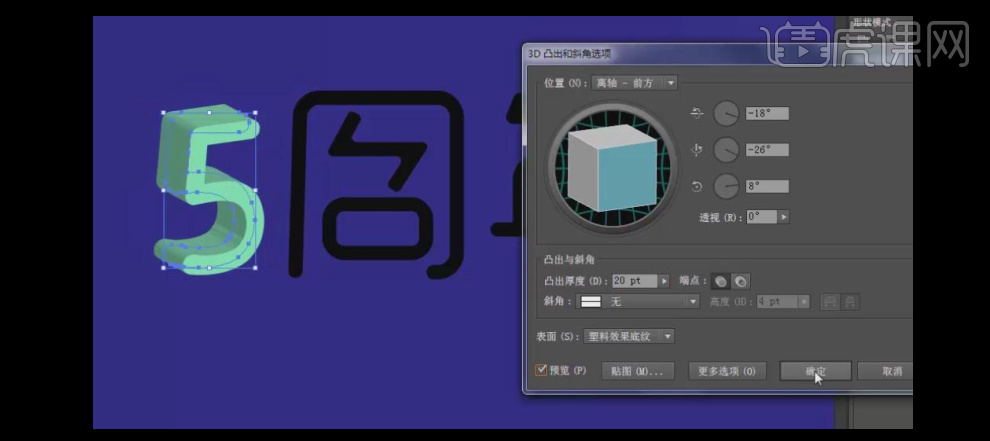Turn cap on for solid appearance

[x=719, y=281]
